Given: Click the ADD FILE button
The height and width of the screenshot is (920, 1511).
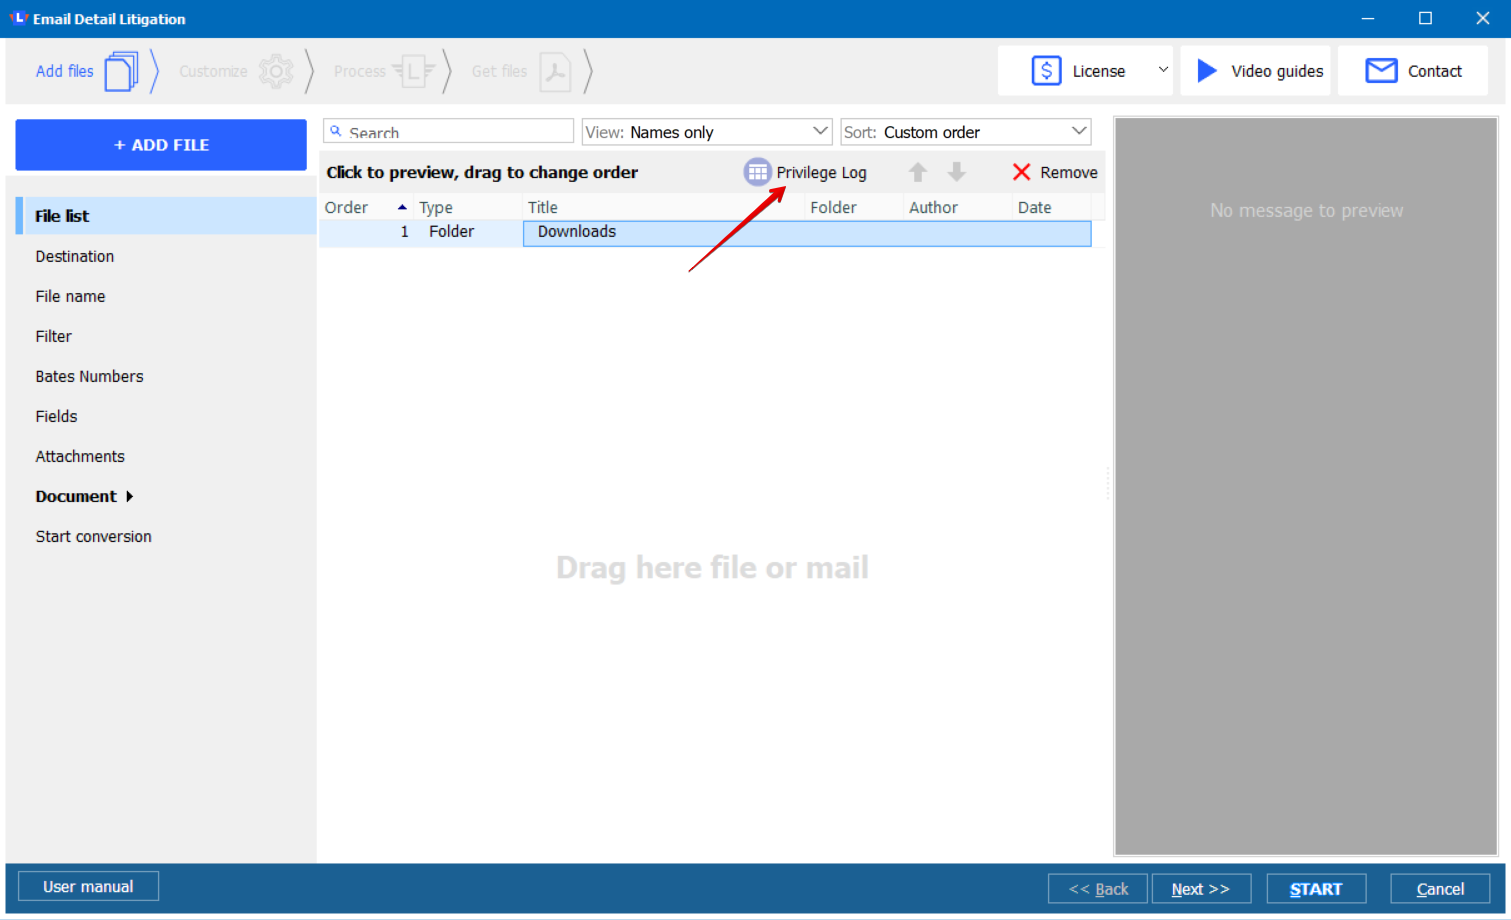Looking at the screenshot, I should pos(160,144).
